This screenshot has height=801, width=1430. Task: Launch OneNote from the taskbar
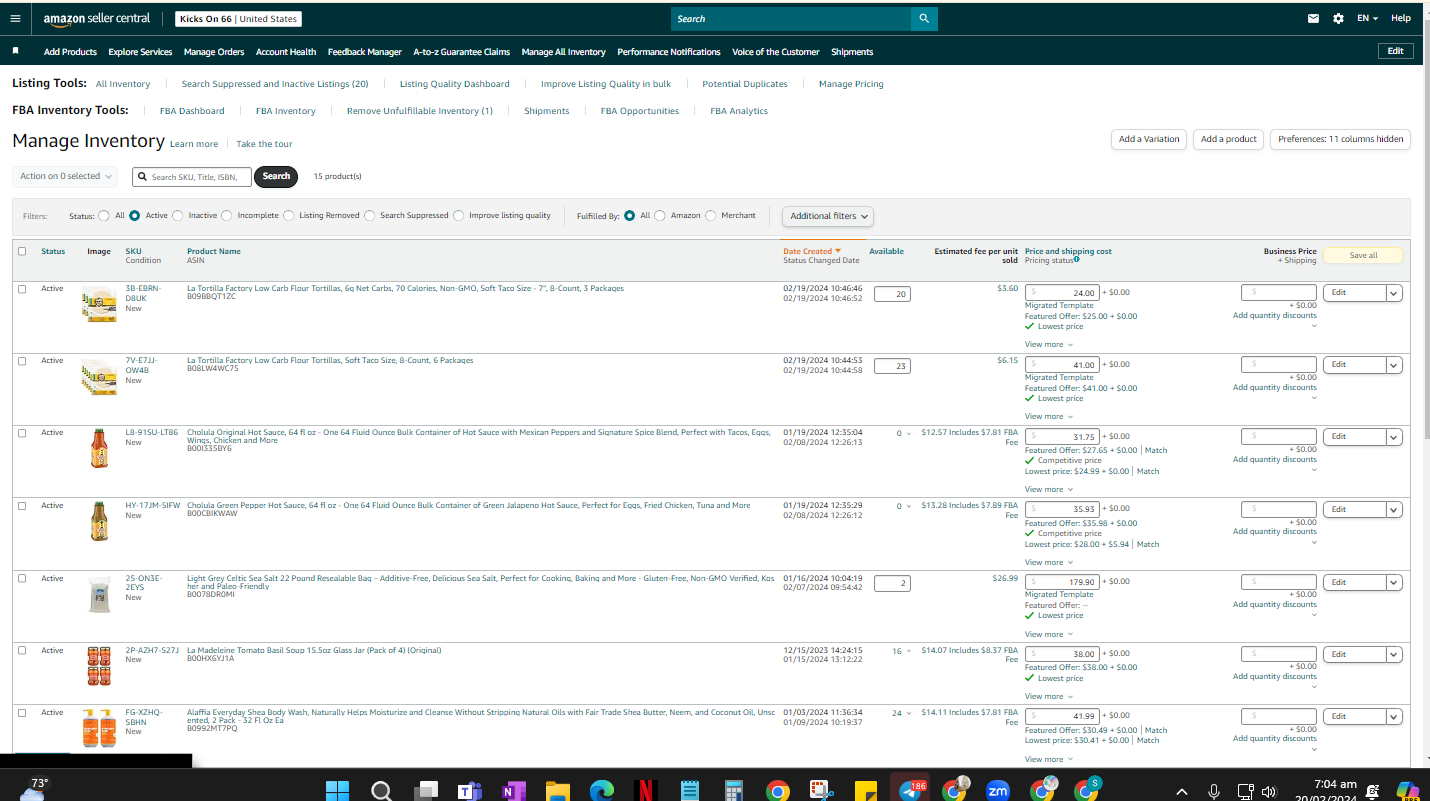click(x=513, y=790)
